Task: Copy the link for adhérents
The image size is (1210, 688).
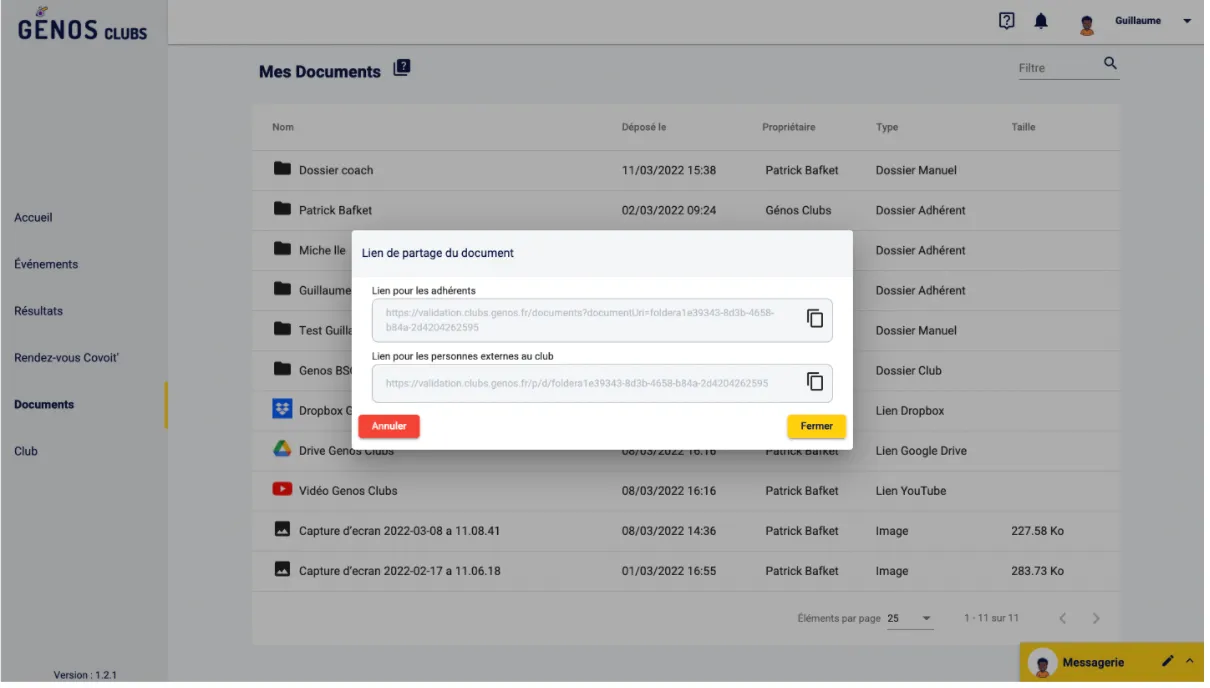Action: (815, 319)
